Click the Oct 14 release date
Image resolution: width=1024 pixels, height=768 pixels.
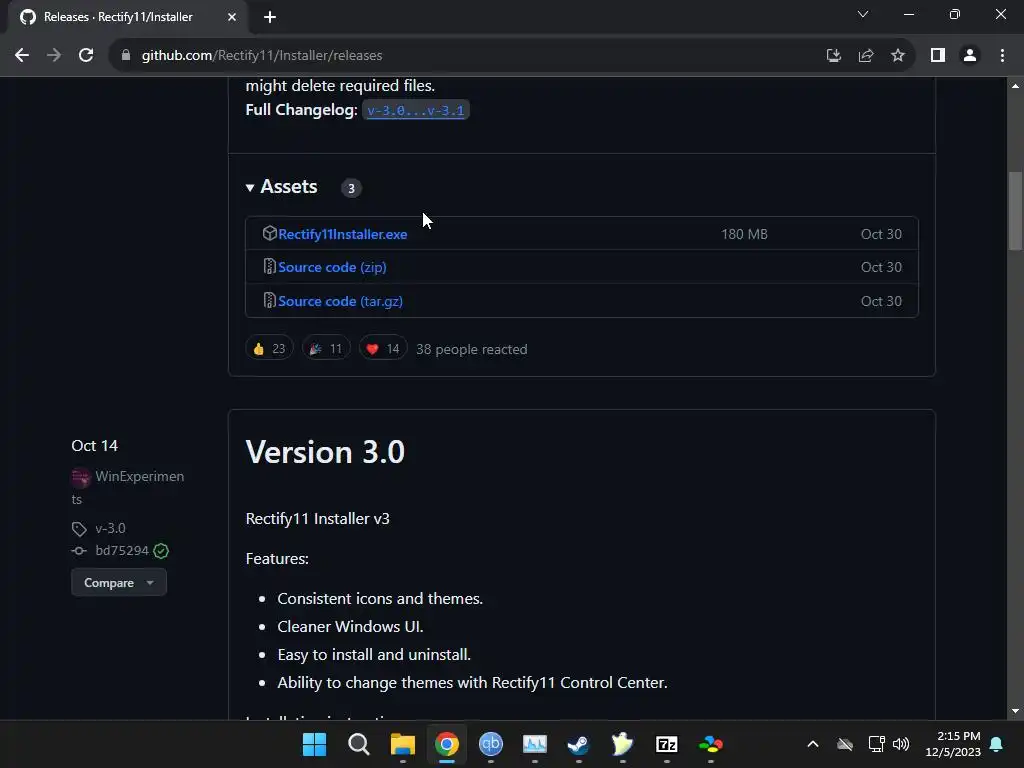coord(95,445)
